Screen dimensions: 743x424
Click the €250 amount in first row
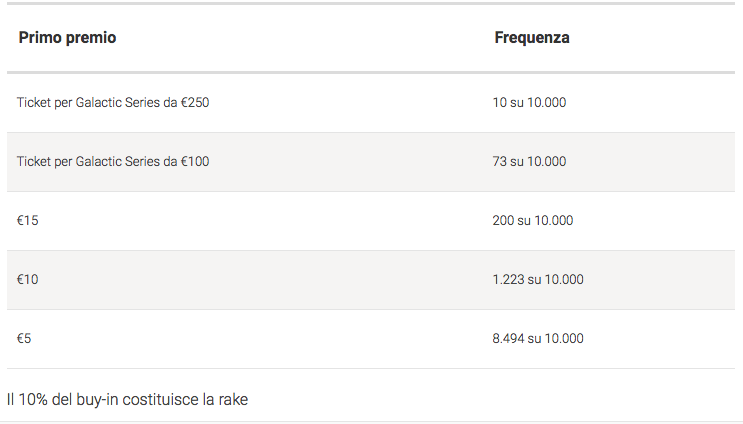[x=195, y=102]
